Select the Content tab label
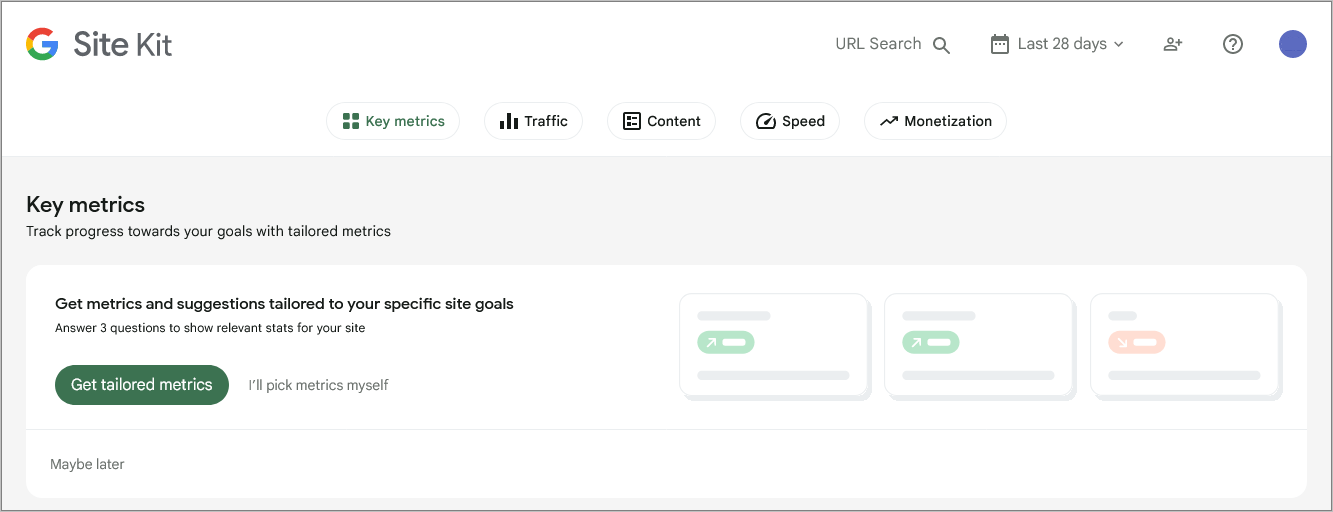The width and height of the screenshot is (1333, 512). 674,121
